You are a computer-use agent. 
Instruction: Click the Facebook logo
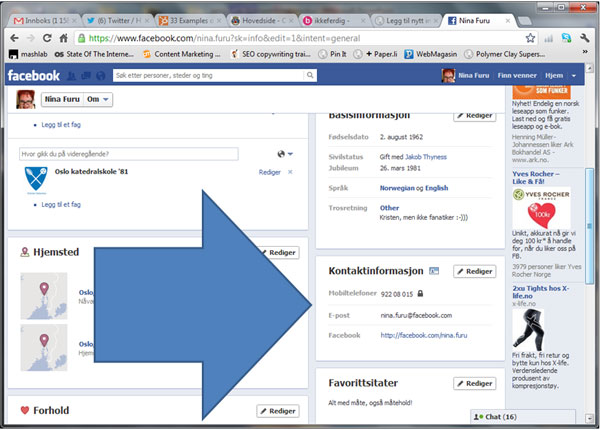point(34,75)
